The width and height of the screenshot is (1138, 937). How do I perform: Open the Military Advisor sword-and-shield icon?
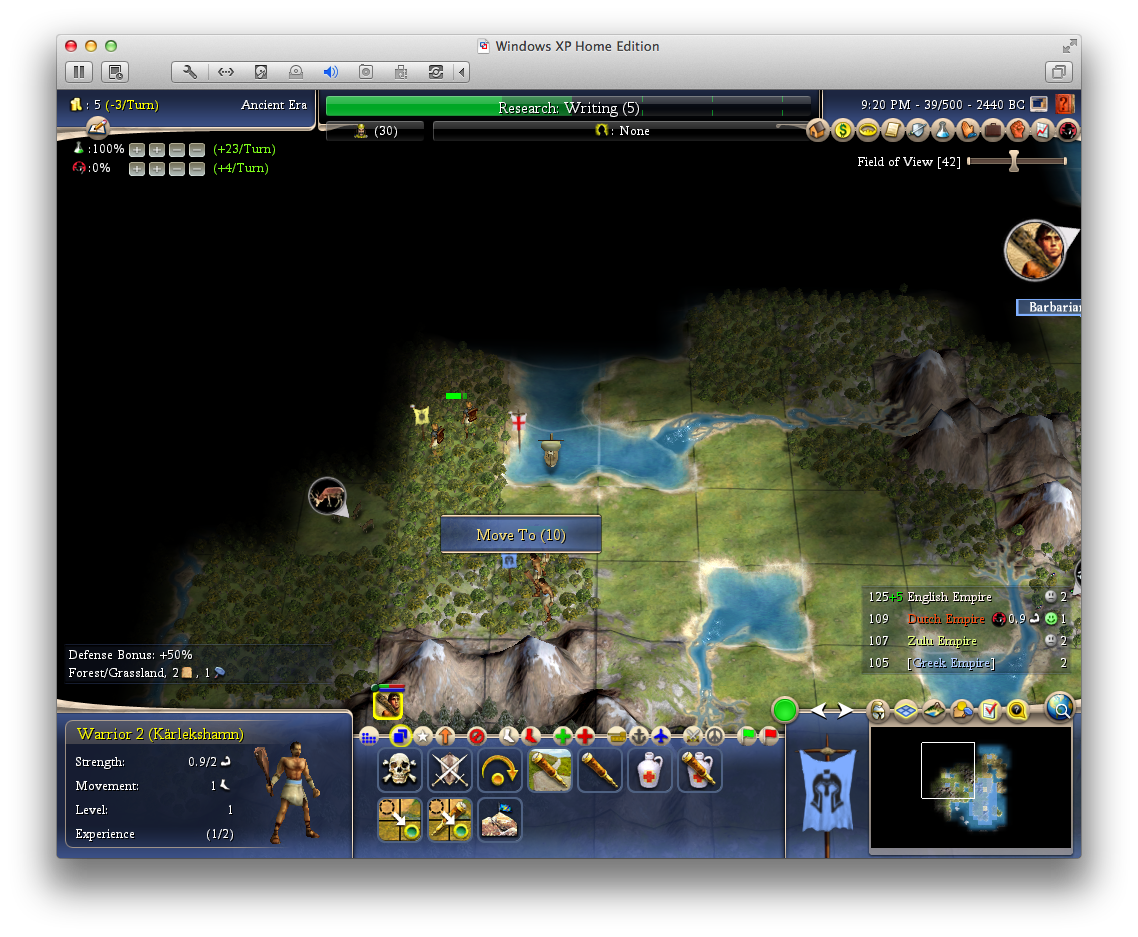[x=917, y=131]
